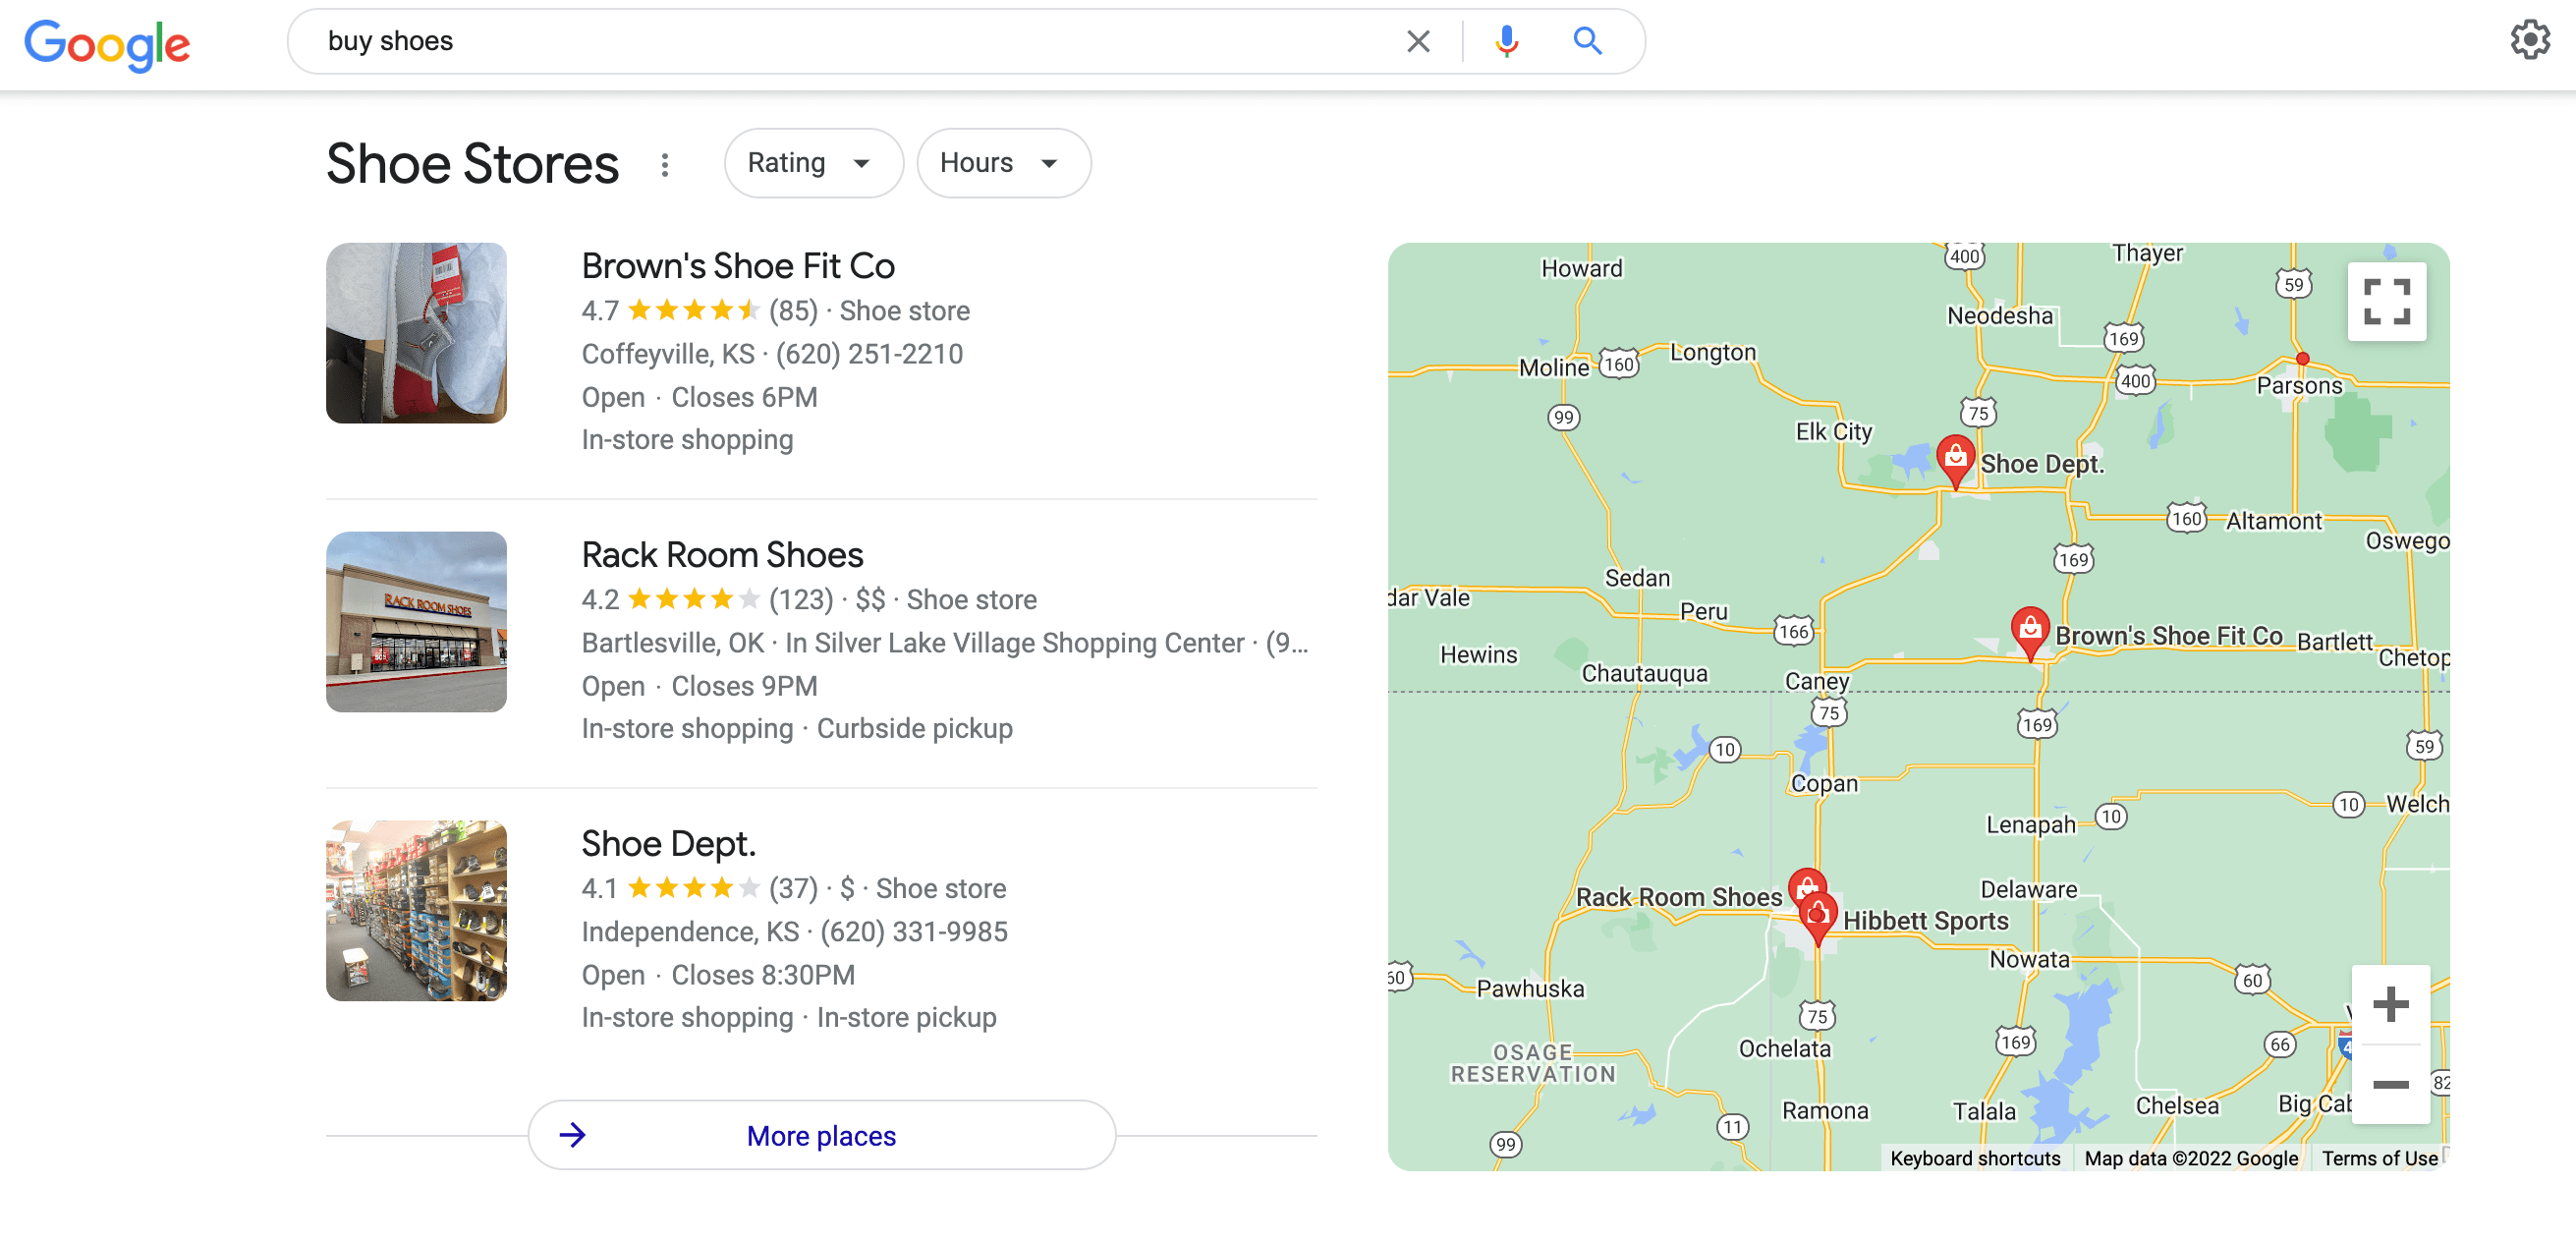Expand the Rating filter dropdown
Viewport: 2576px width, 1242px height.
tap(809, 163)
